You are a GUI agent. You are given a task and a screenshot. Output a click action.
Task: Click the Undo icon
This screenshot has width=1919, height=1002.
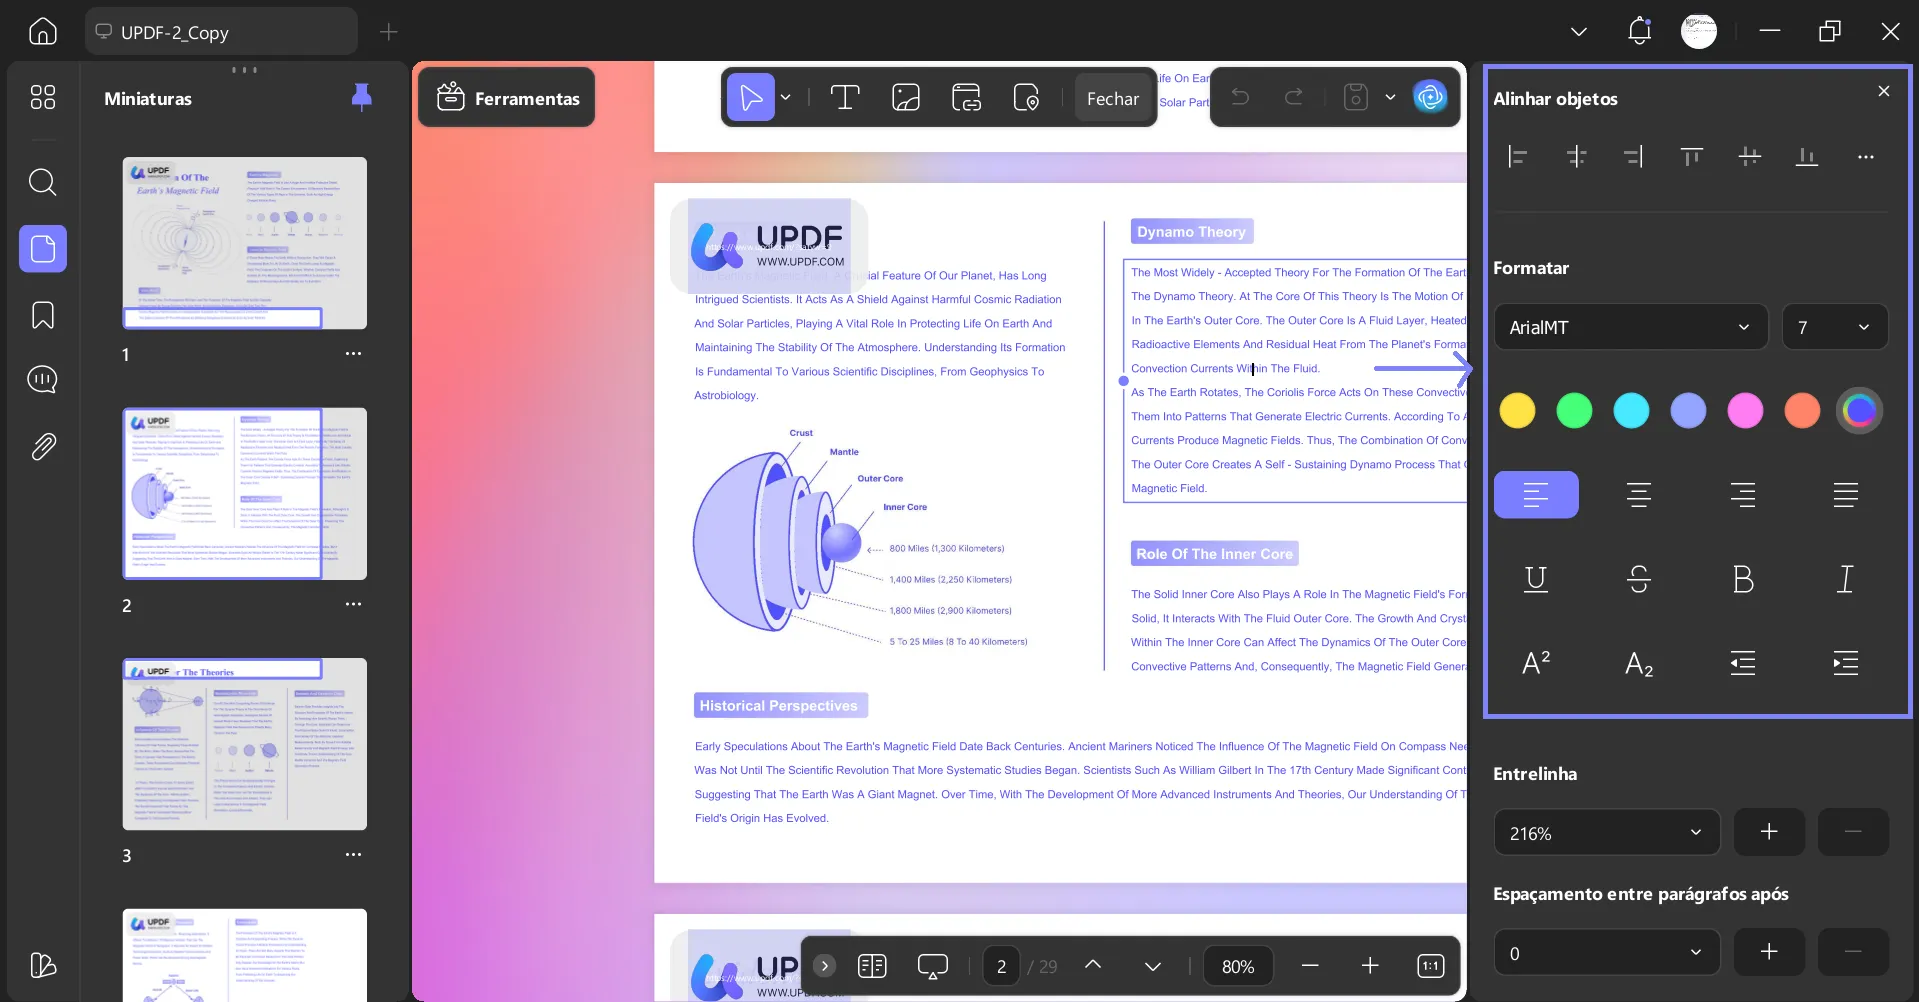1239,96
